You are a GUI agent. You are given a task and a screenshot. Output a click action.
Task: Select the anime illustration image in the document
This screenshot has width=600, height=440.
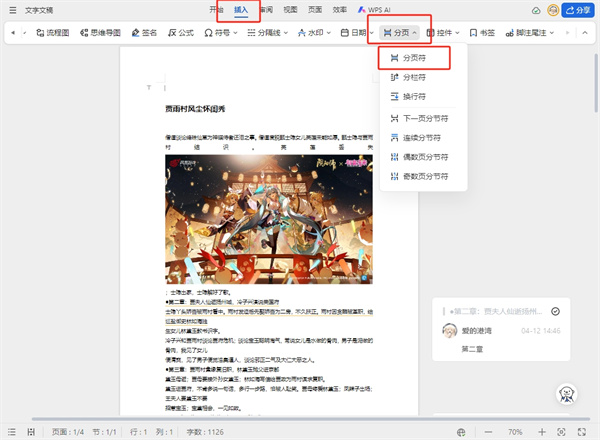click(269, 219)
